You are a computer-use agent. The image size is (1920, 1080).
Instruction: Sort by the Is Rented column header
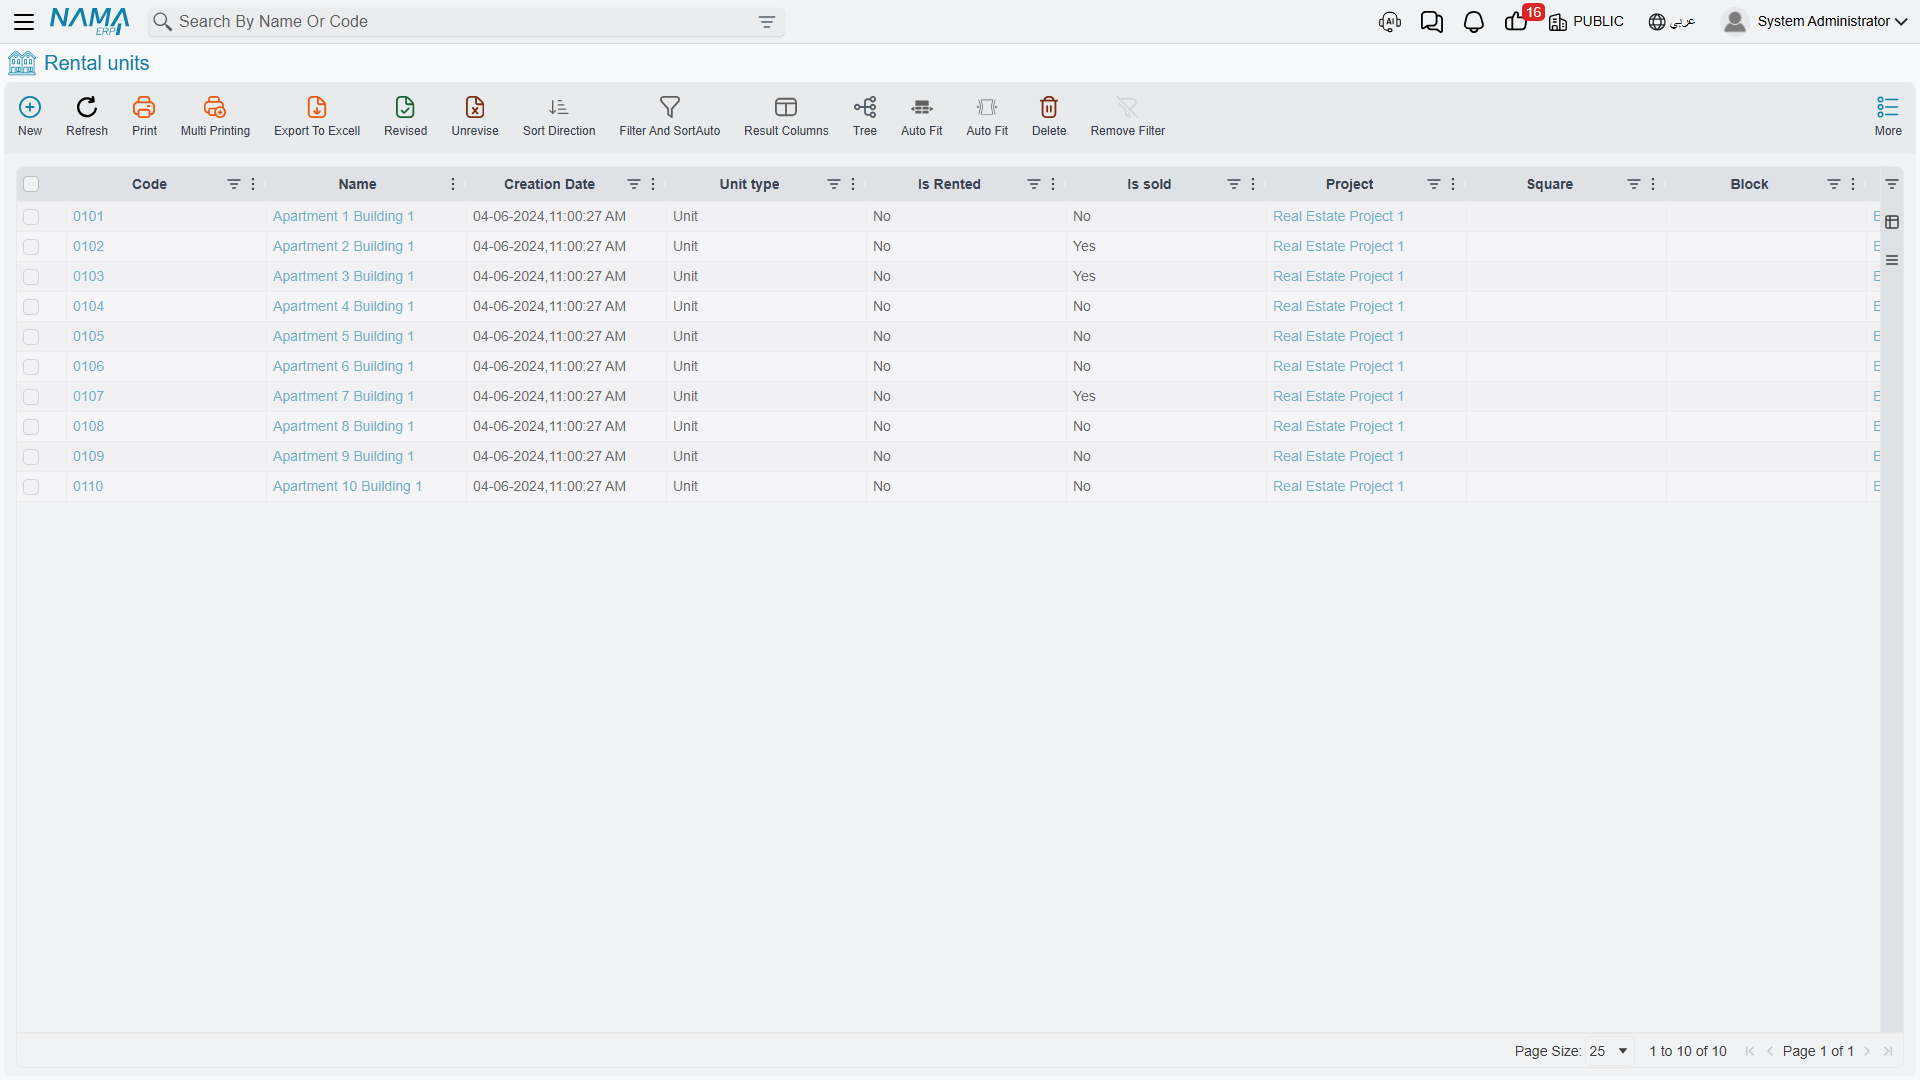point(949,184)
